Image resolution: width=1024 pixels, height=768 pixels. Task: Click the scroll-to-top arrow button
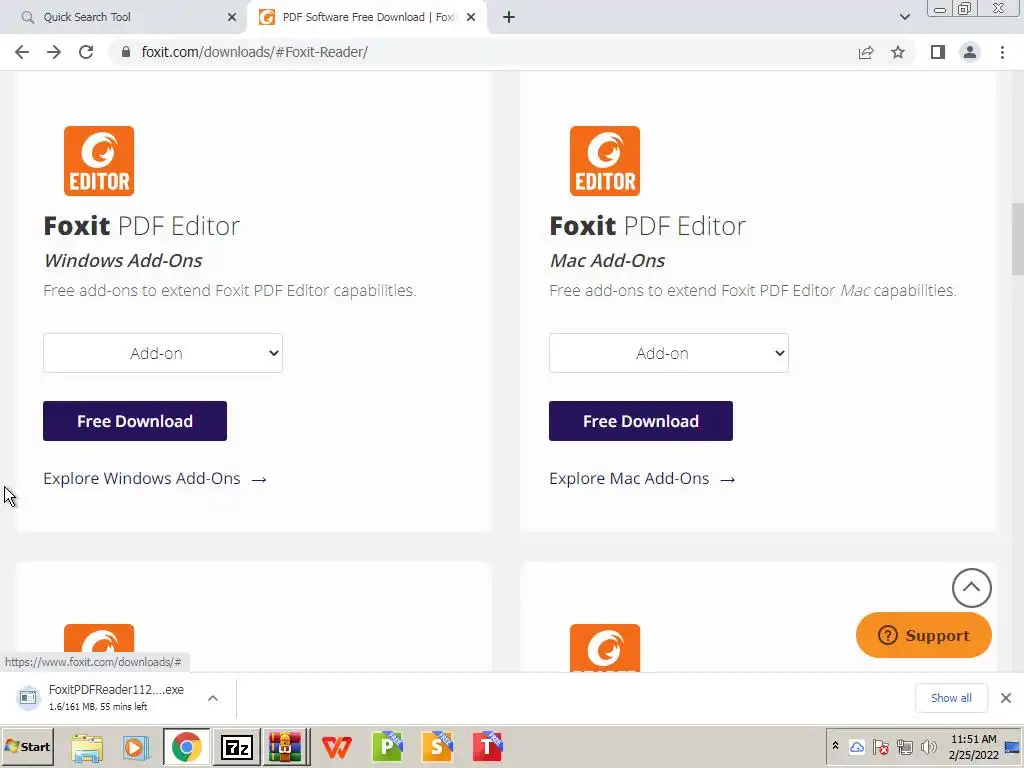(972, 588)
